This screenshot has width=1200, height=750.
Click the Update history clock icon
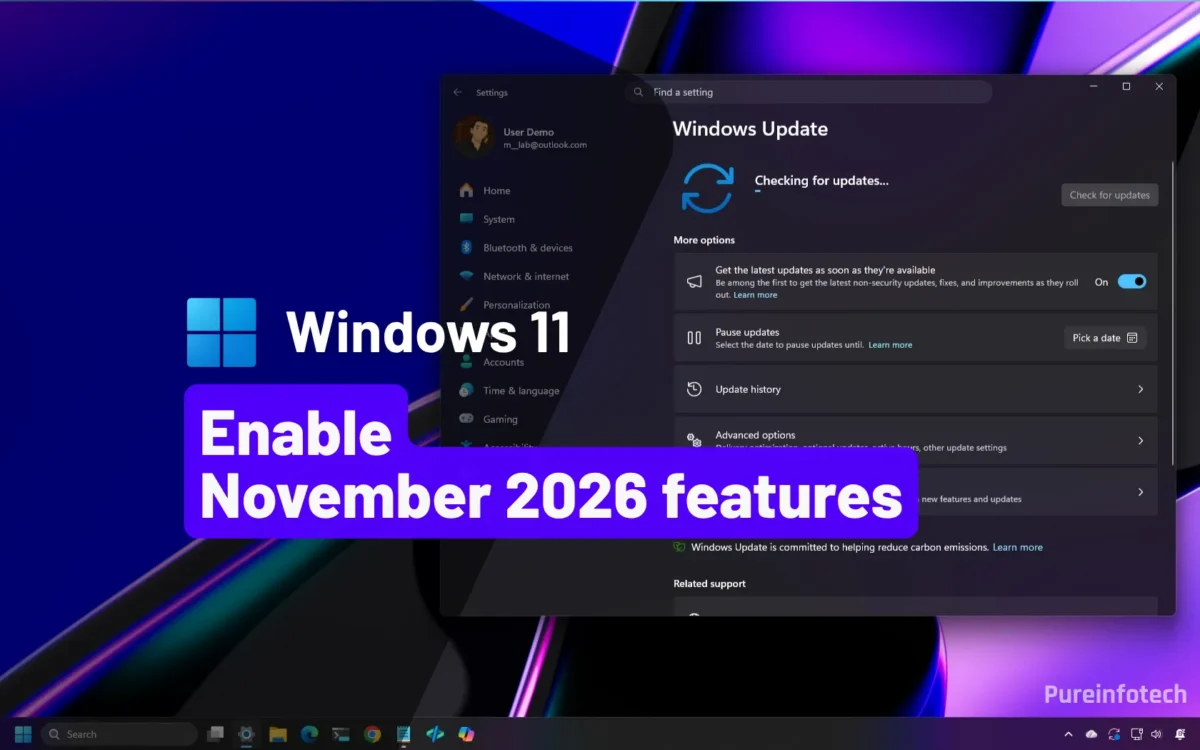694,390
